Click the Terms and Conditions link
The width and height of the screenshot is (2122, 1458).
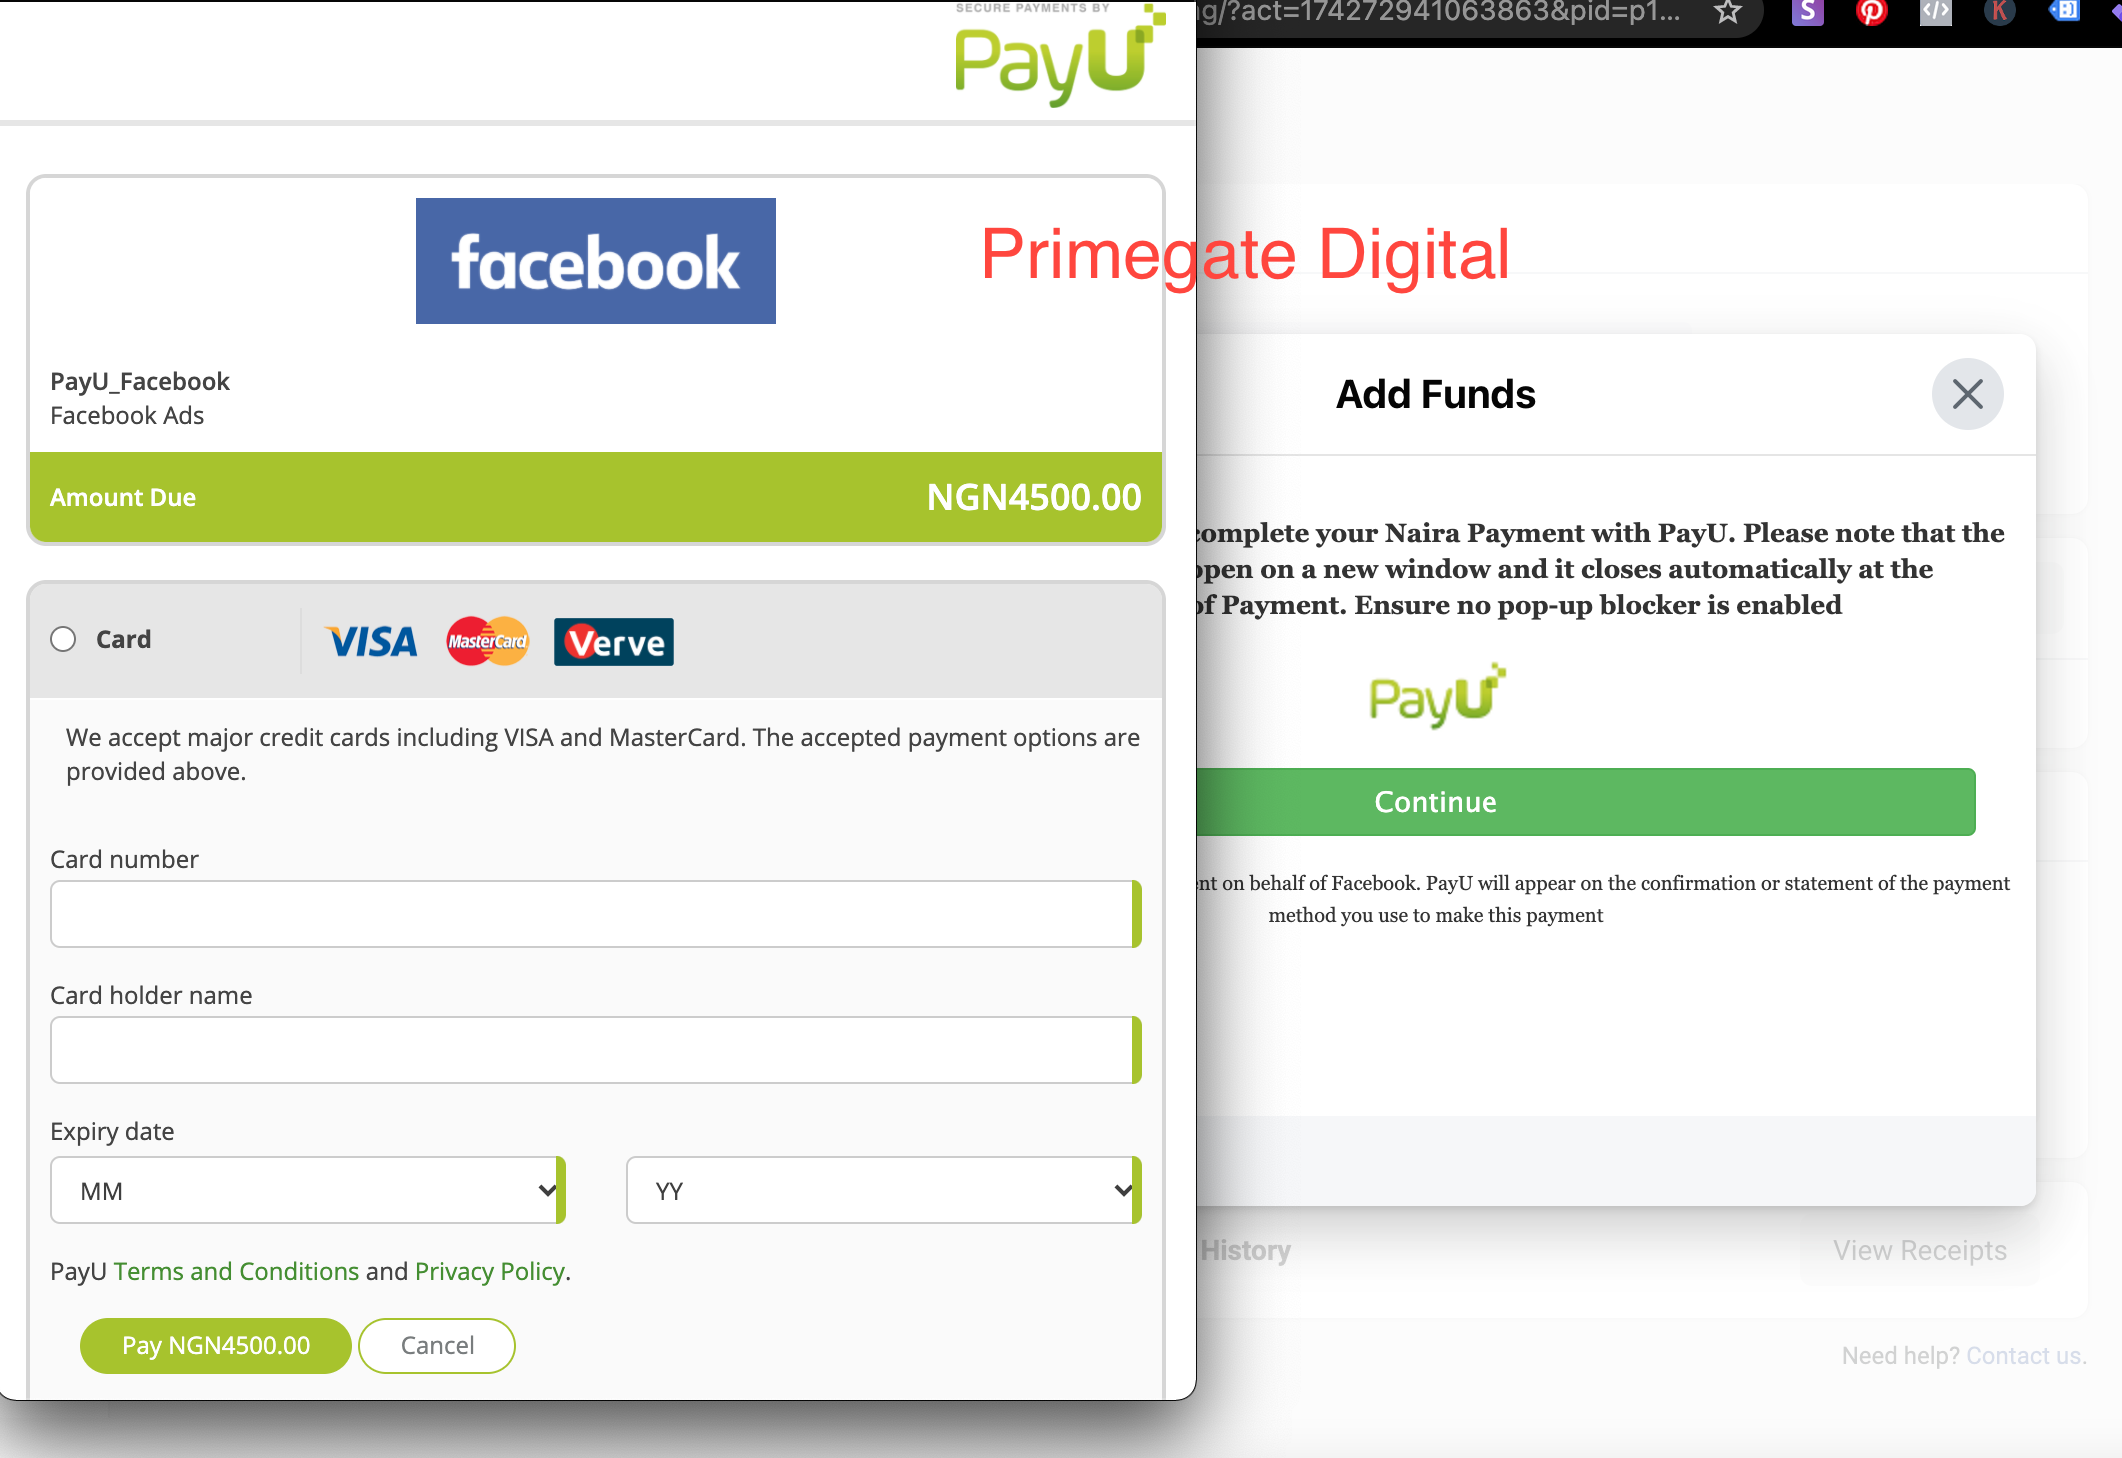coord(235,1271)
